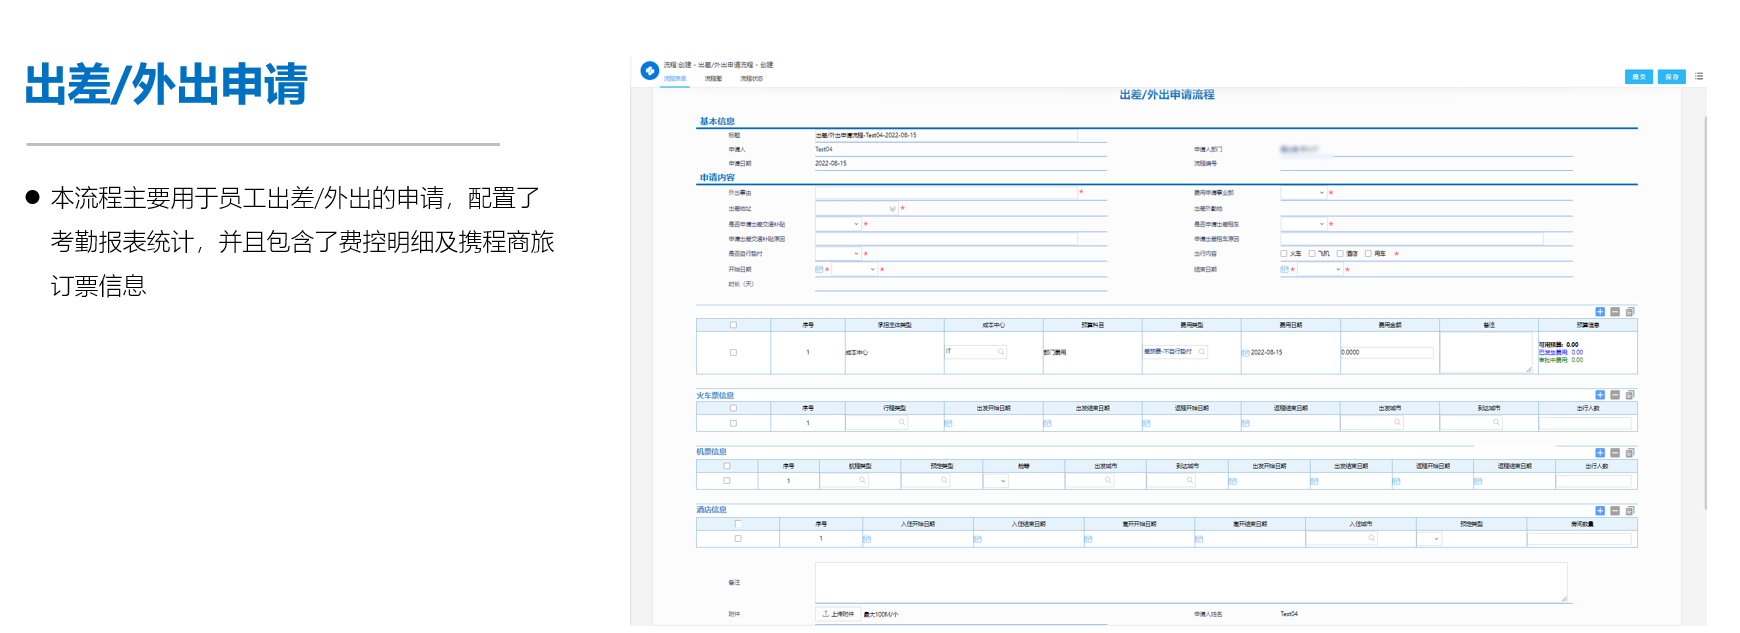Delete selected row in 酒店信息 table
Image resolution: width=1740 pixels, height=633 pixels.
(x=1615, y=511)
